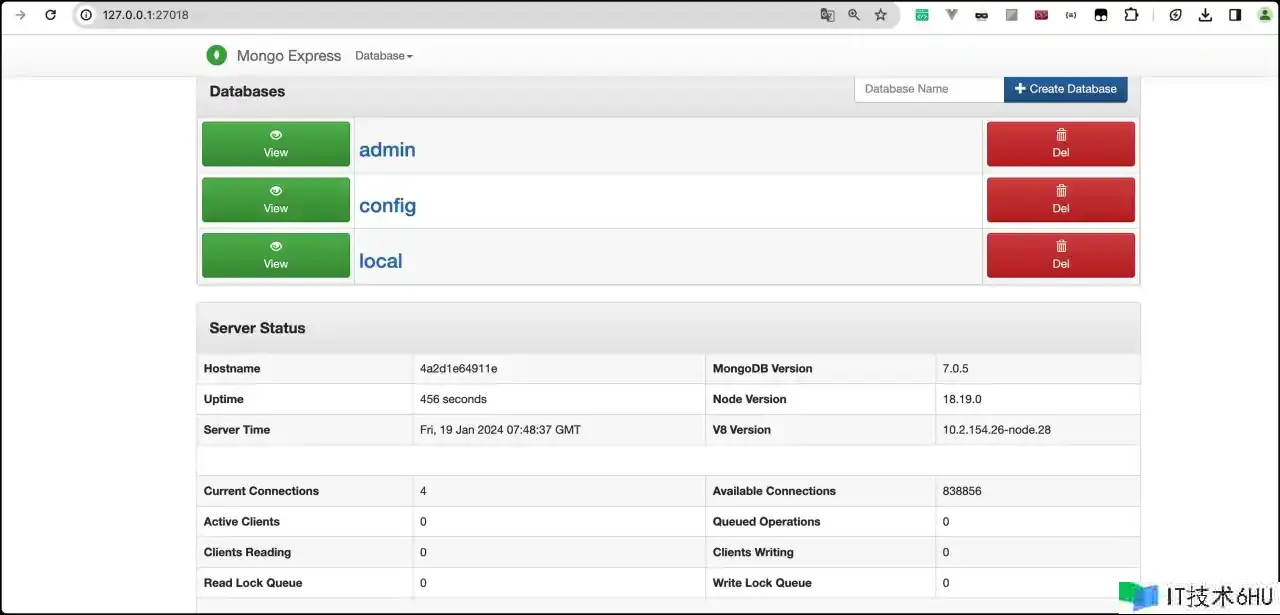Click the Read Lock Queue label
1280x615 pixels.
[x=253, y=583]
